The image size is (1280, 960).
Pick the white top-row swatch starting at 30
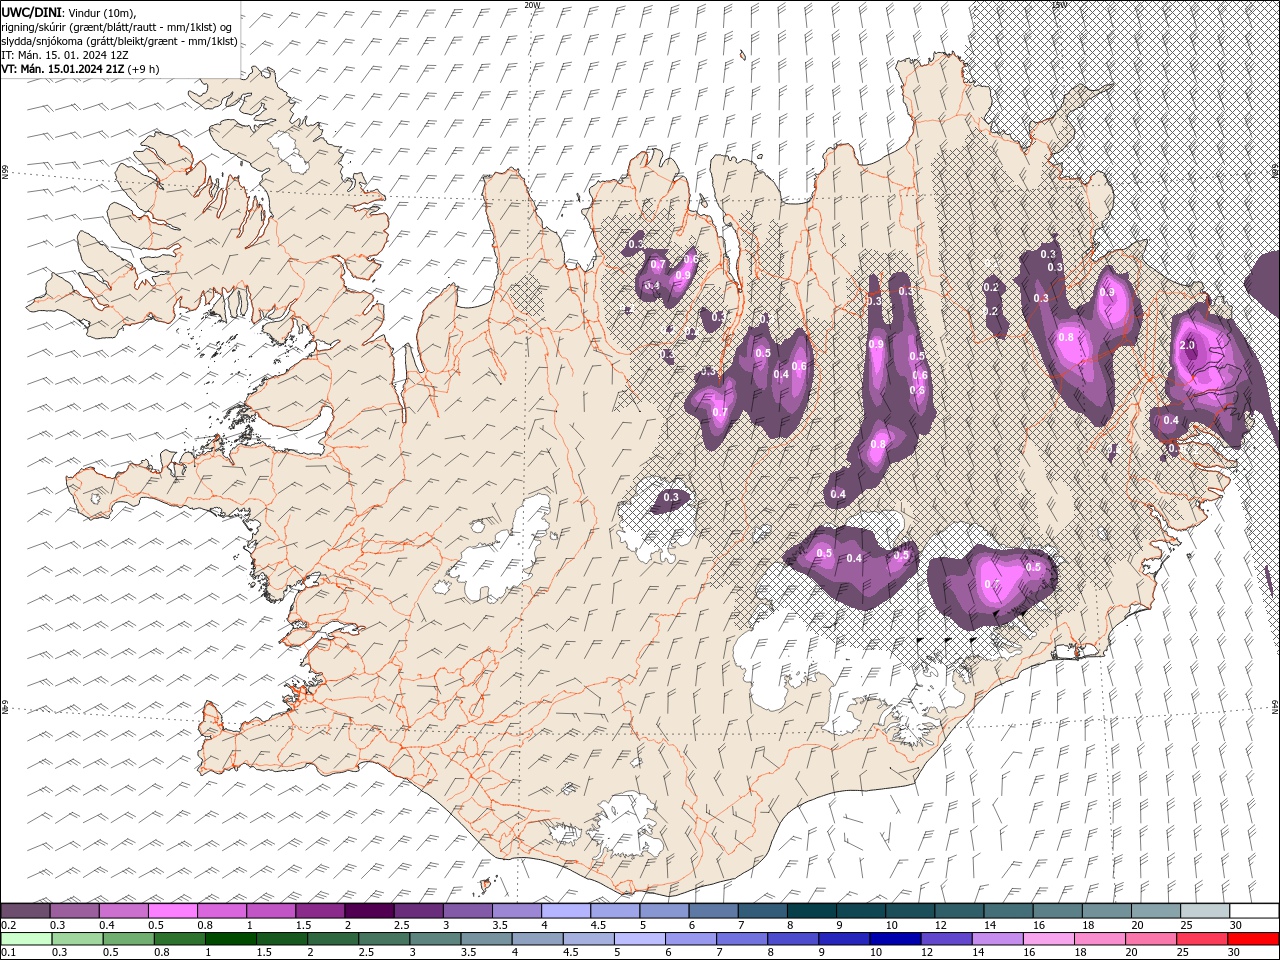click(1253, 911)
